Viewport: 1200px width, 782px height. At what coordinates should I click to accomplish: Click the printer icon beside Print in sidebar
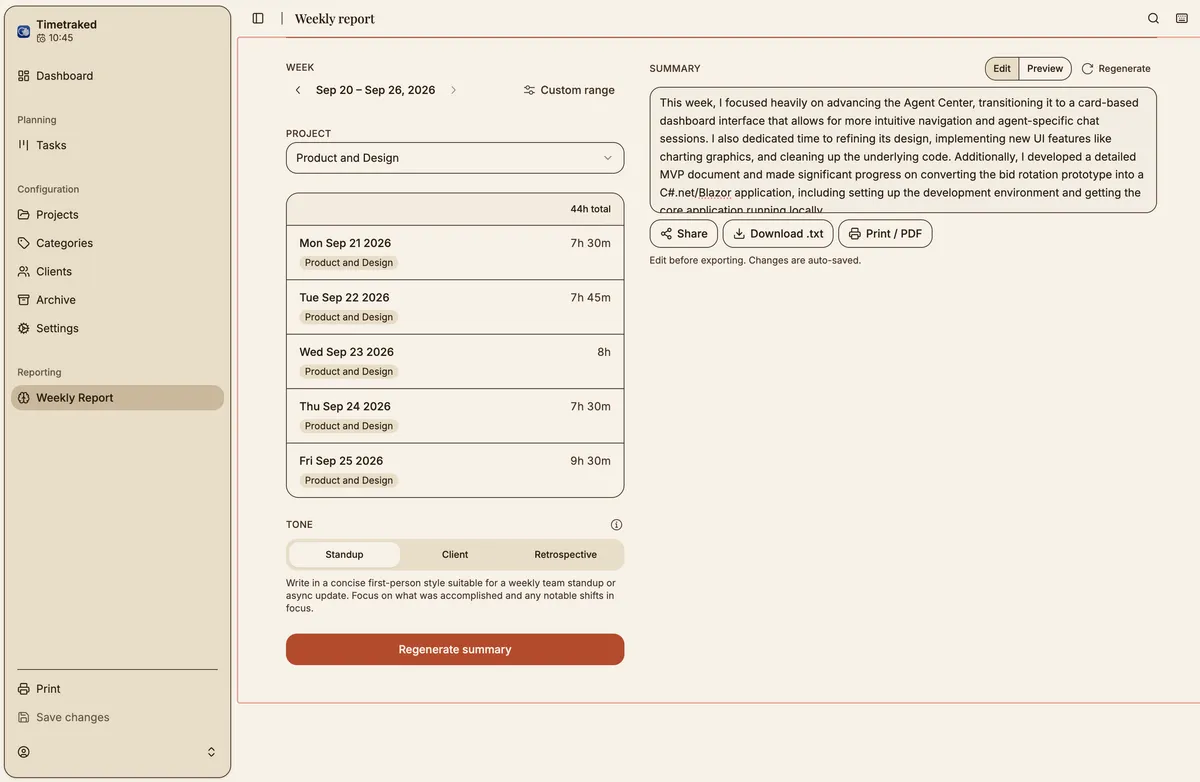click(24, 689)
